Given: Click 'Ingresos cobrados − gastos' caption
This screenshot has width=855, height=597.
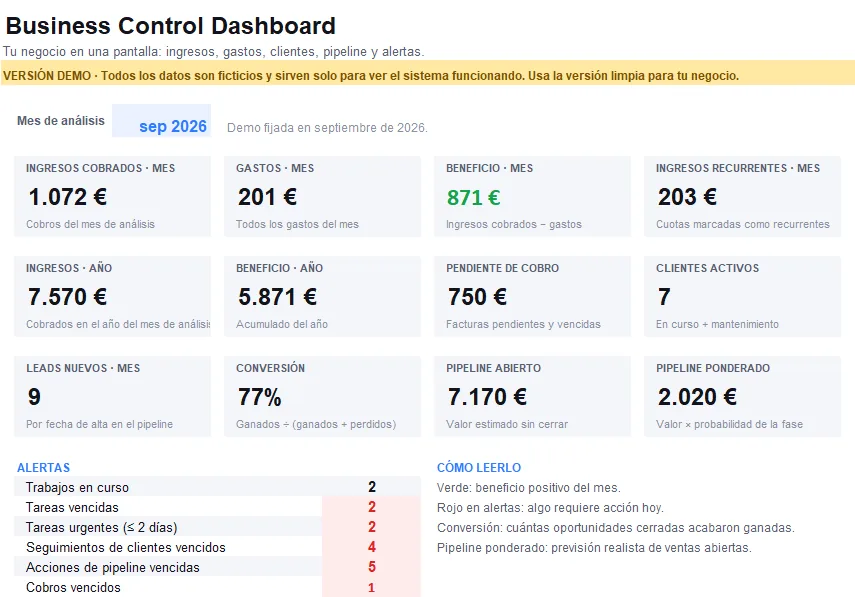Looking at the screenshot, I should 514,224.
